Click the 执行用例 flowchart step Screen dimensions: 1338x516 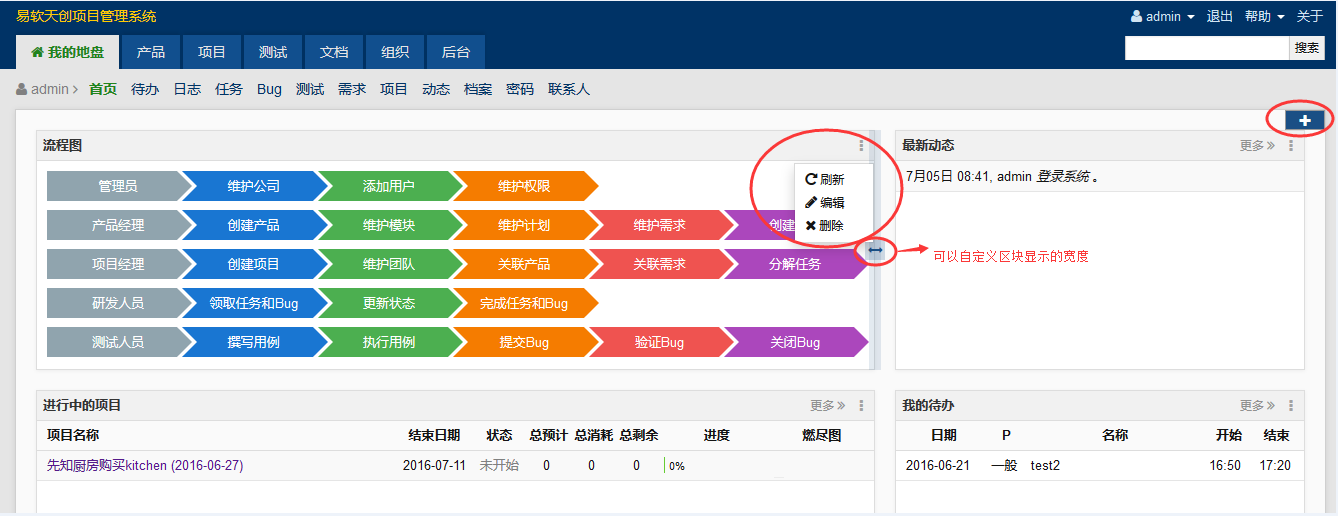click(389, 342)
